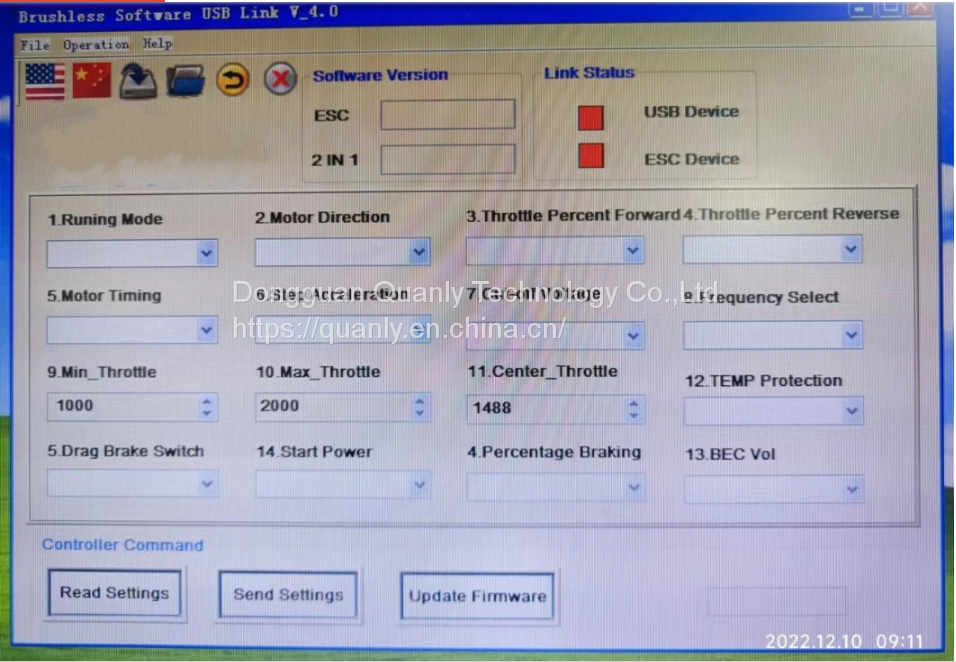The width and height of the screenshot is (956, 662).
Task: Click the red ESC Device status indicator
Action: tap(591, 156)
